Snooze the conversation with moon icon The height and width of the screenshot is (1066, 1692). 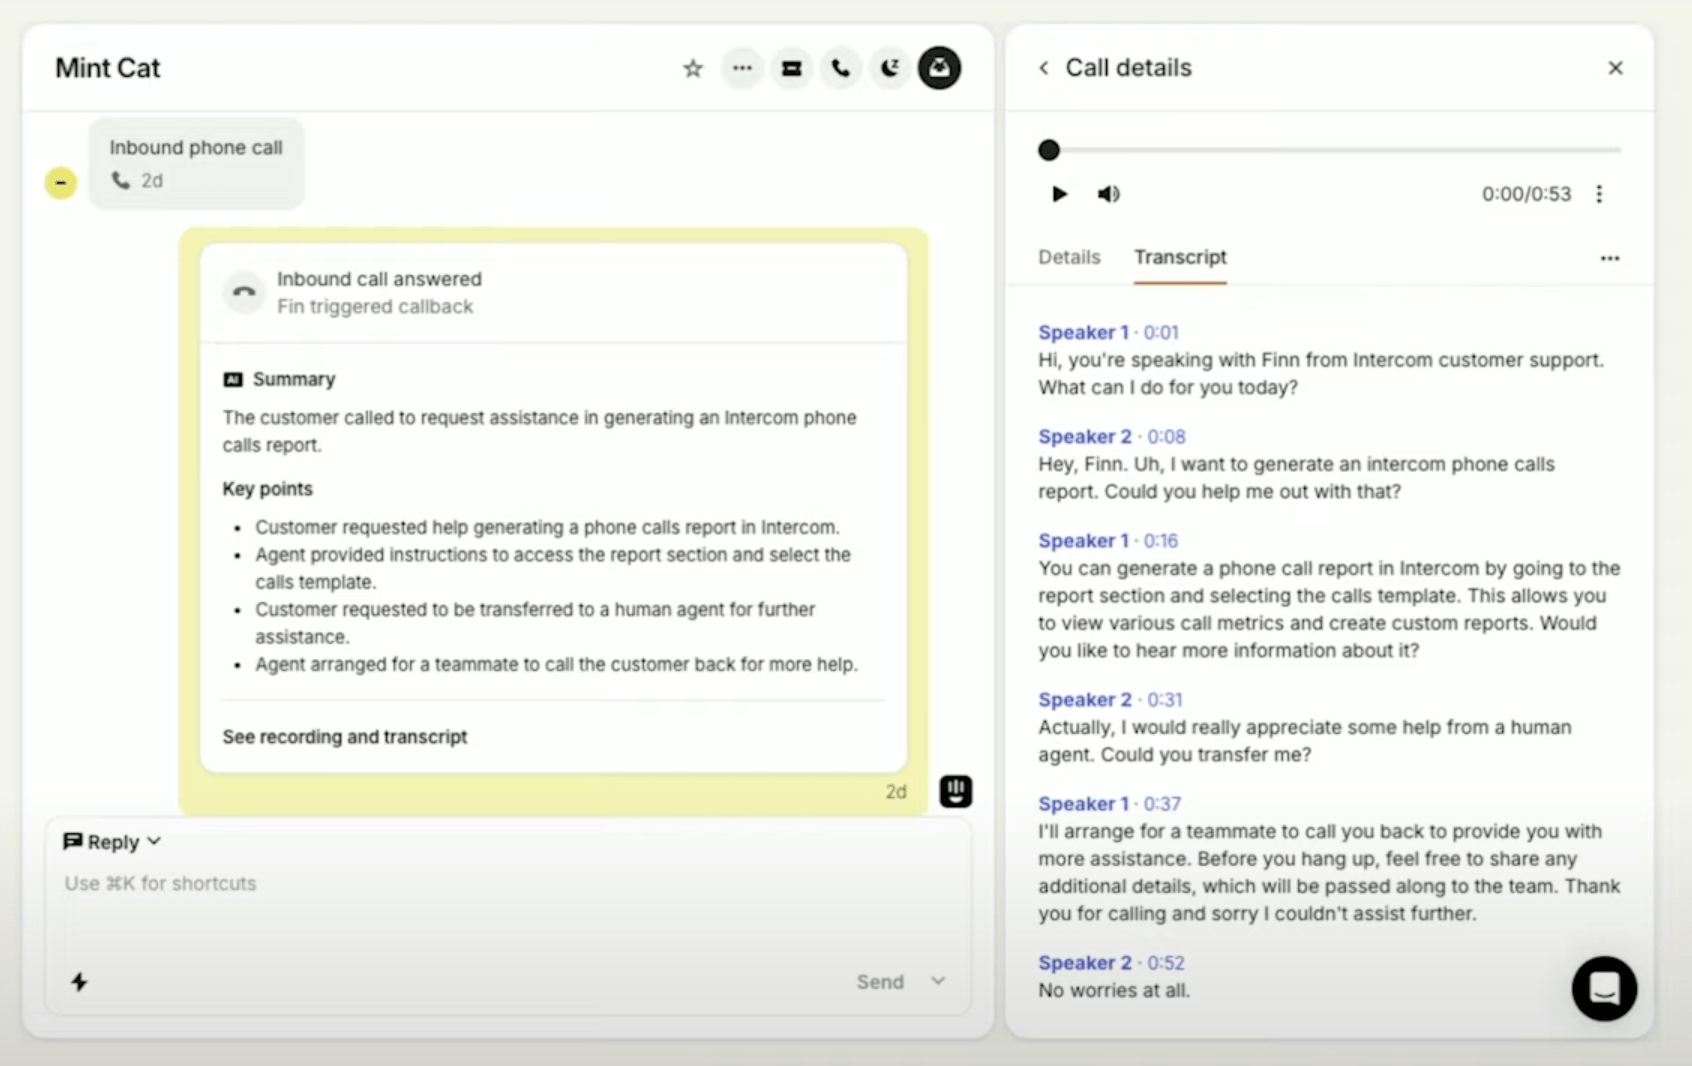890,68
